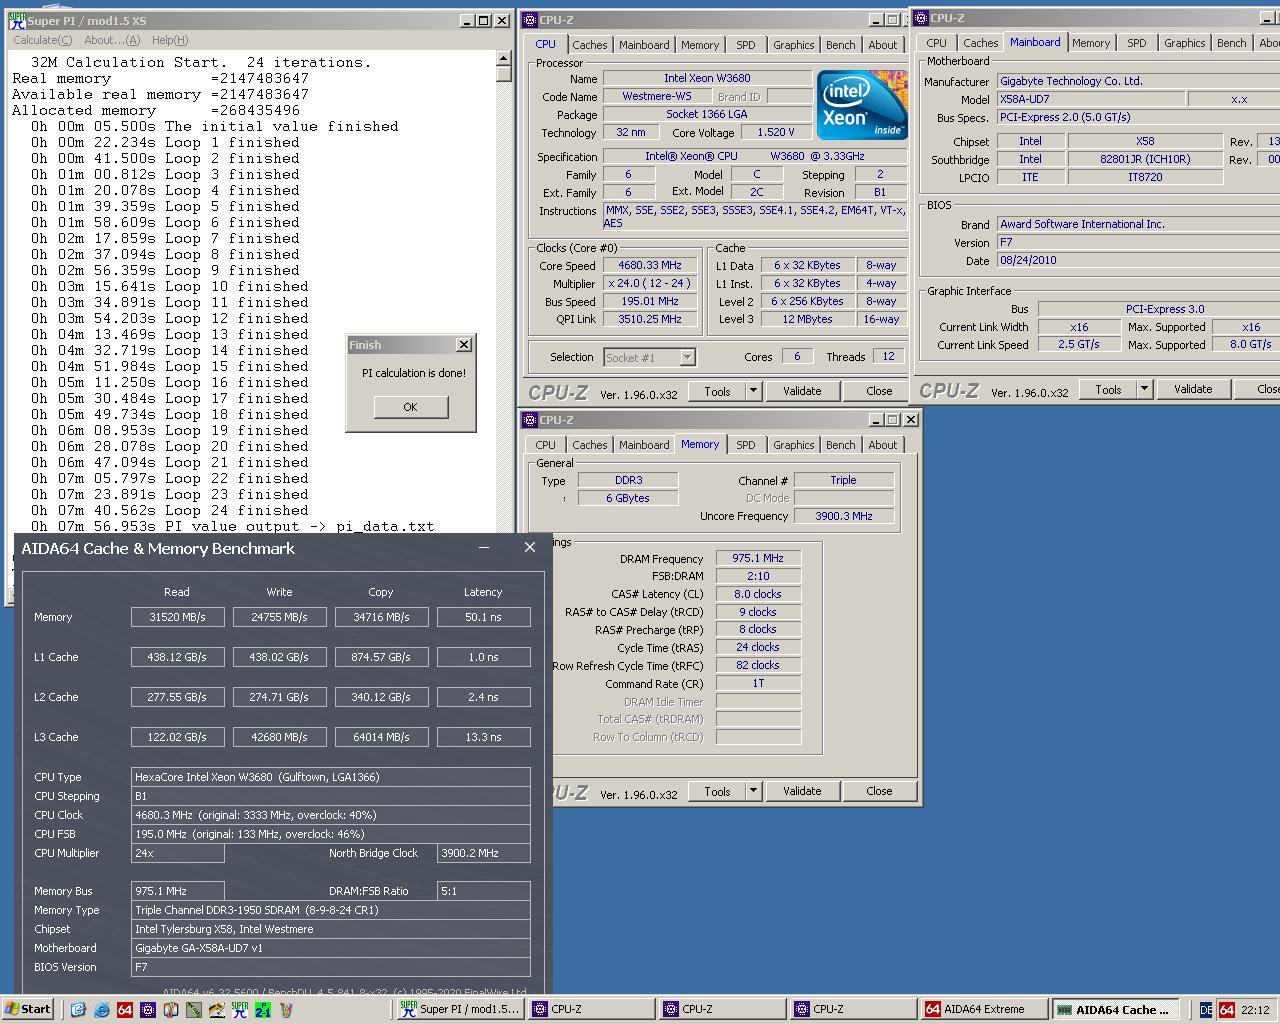Click Core Speed value 4680.33 MHz
This screenshot has width=1280, height=1024.
[x=651, y=265]
